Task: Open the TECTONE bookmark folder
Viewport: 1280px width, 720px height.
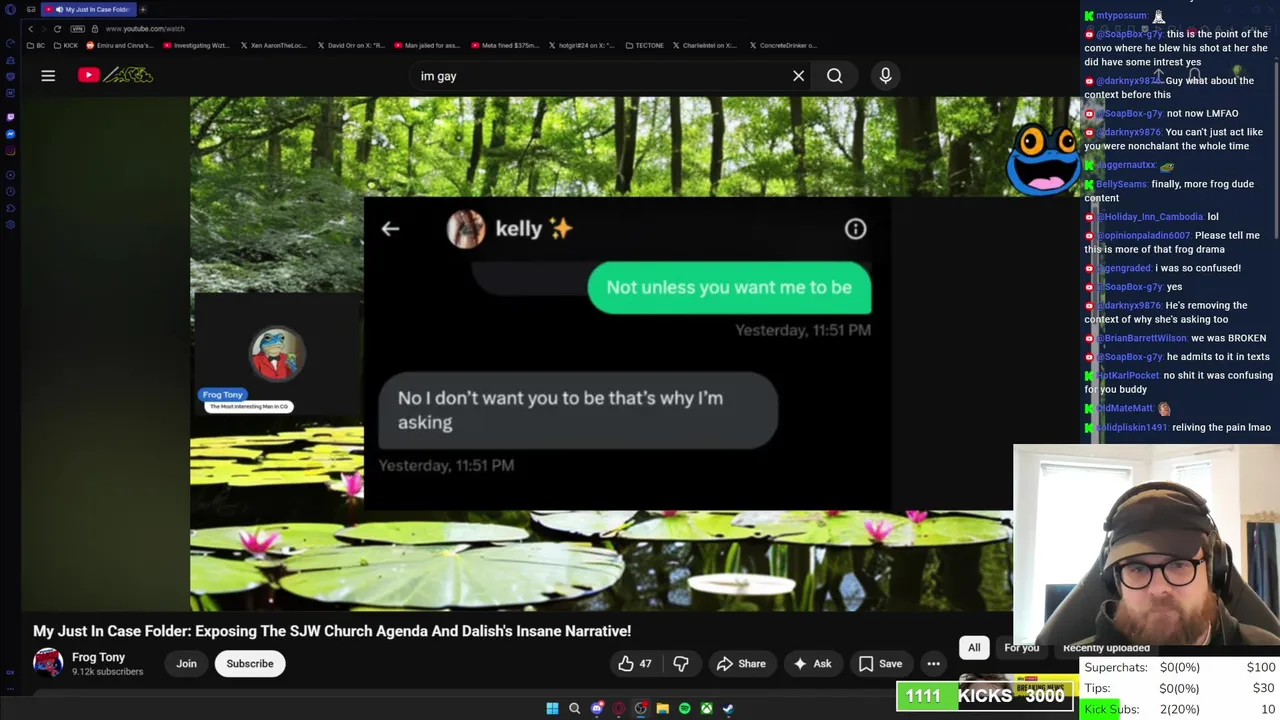Action: point(644,45)
